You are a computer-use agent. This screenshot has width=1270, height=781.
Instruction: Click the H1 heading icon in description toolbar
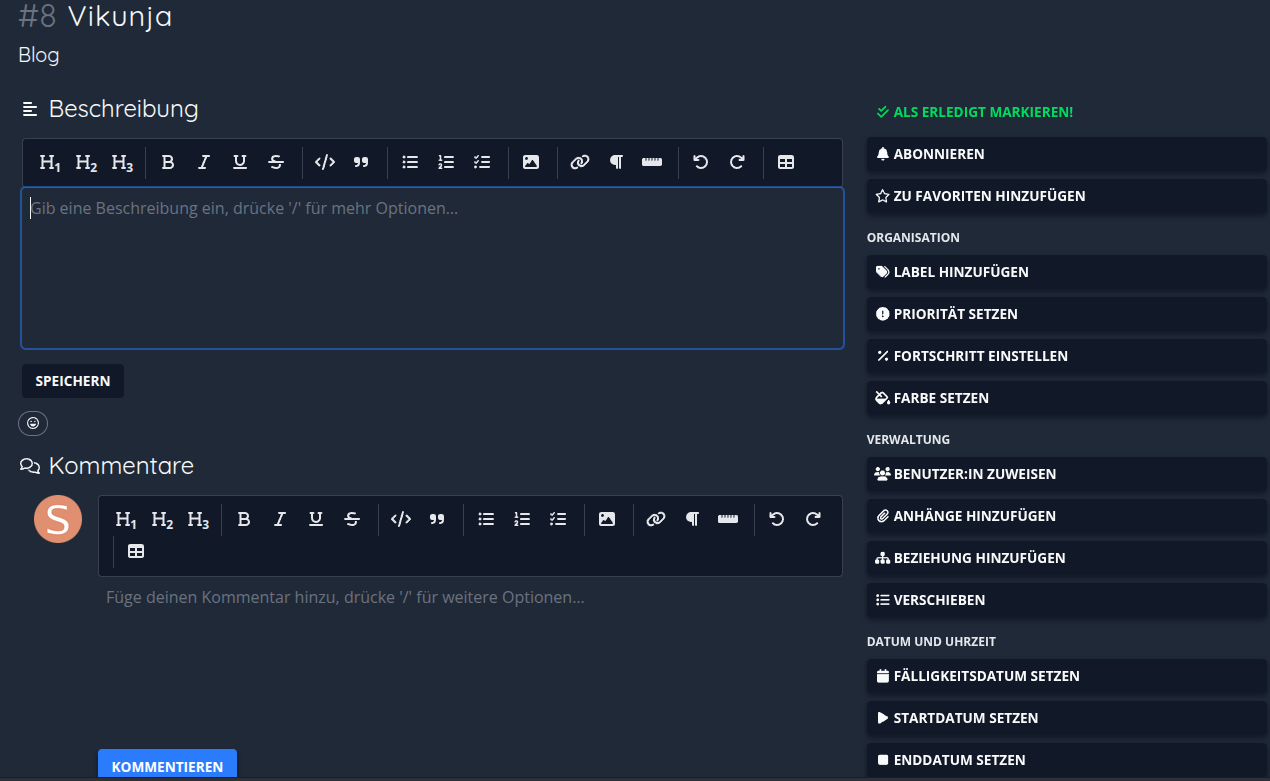[50, 163]
